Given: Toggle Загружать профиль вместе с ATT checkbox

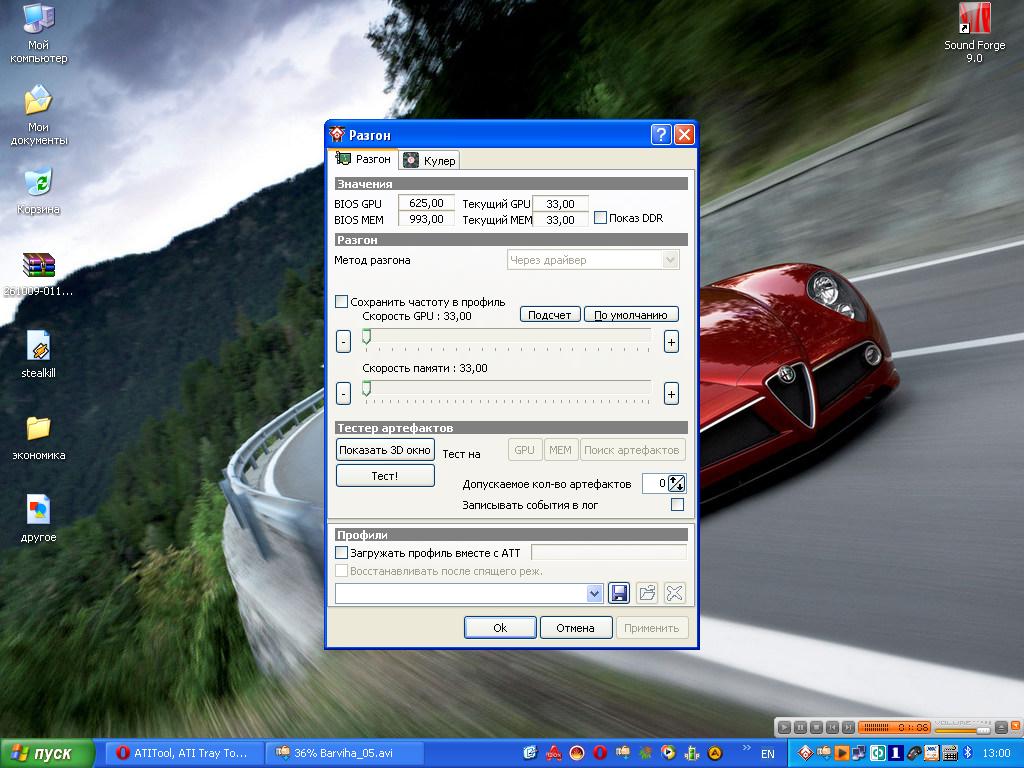Looking at the screenshot, I should point(341,552).
